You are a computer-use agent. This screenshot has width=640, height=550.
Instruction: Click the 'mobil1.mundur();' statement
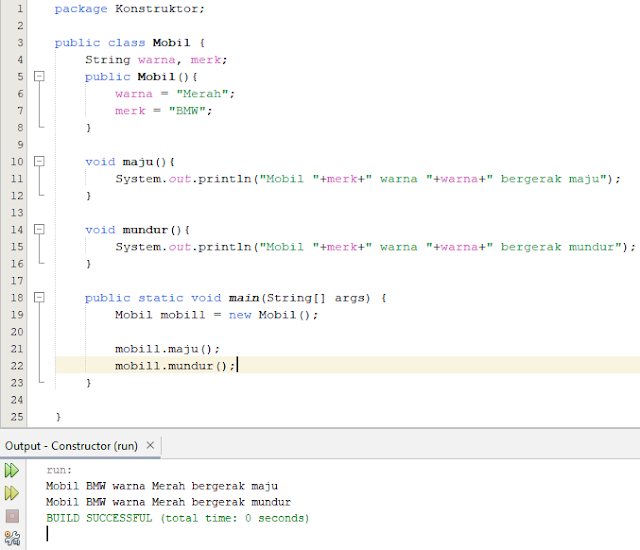[x=175, y=366]
